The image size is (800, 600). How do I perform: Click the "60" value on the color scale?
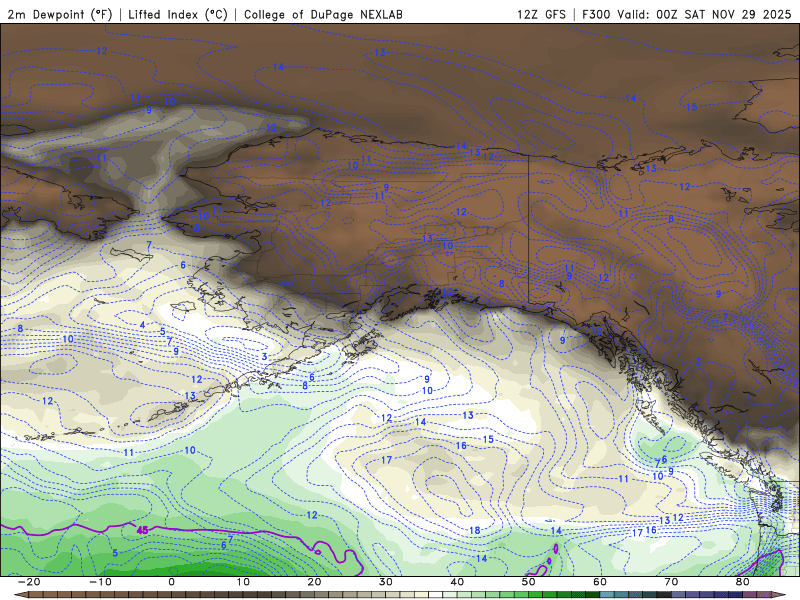pyautogui.click(x=600, y=582)
